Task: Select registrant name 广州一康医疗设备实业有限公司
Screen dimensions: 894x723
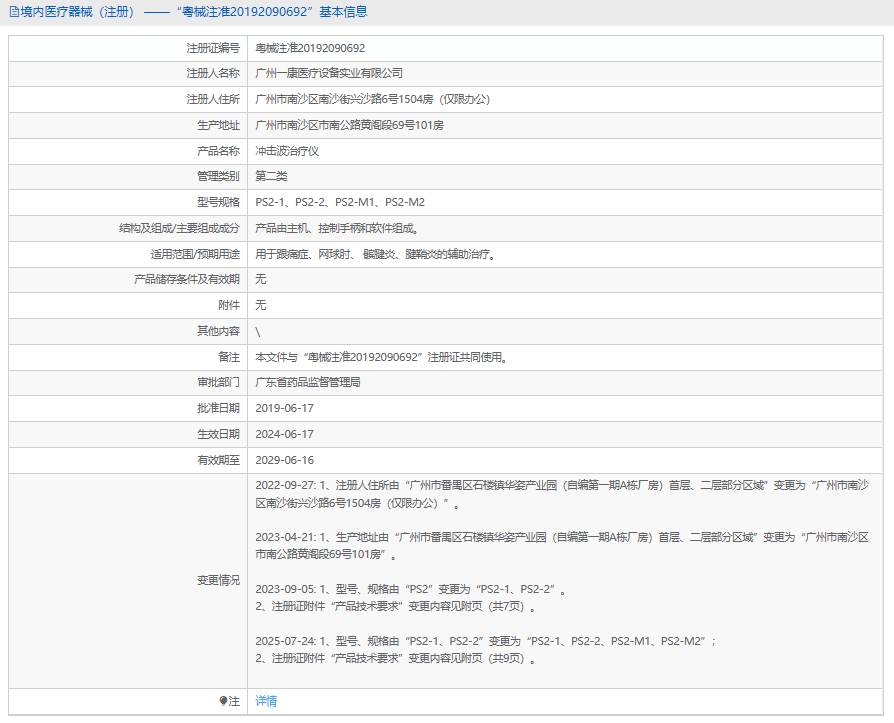Action: tap(329, 74)
